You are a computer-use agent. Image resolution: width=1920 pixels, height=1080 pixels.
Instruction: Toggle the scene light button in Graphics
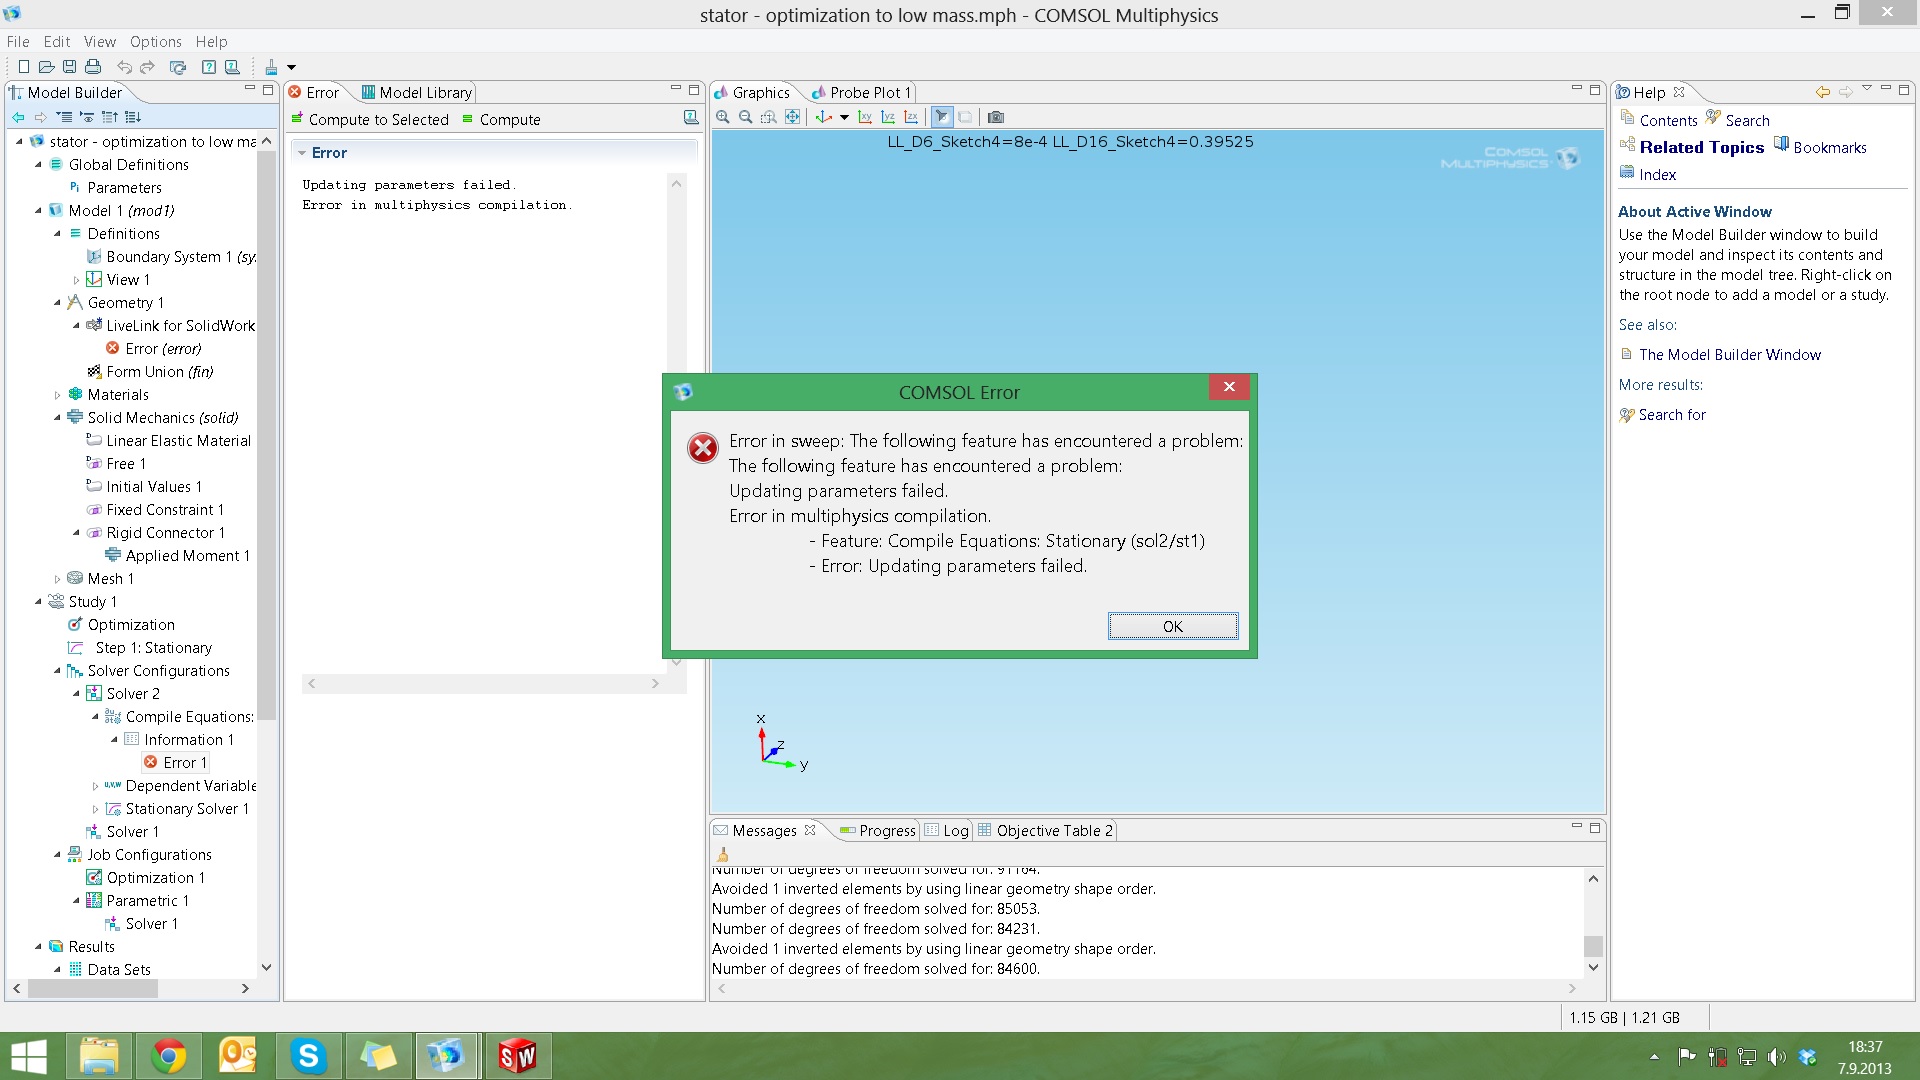tap(942, 117)
